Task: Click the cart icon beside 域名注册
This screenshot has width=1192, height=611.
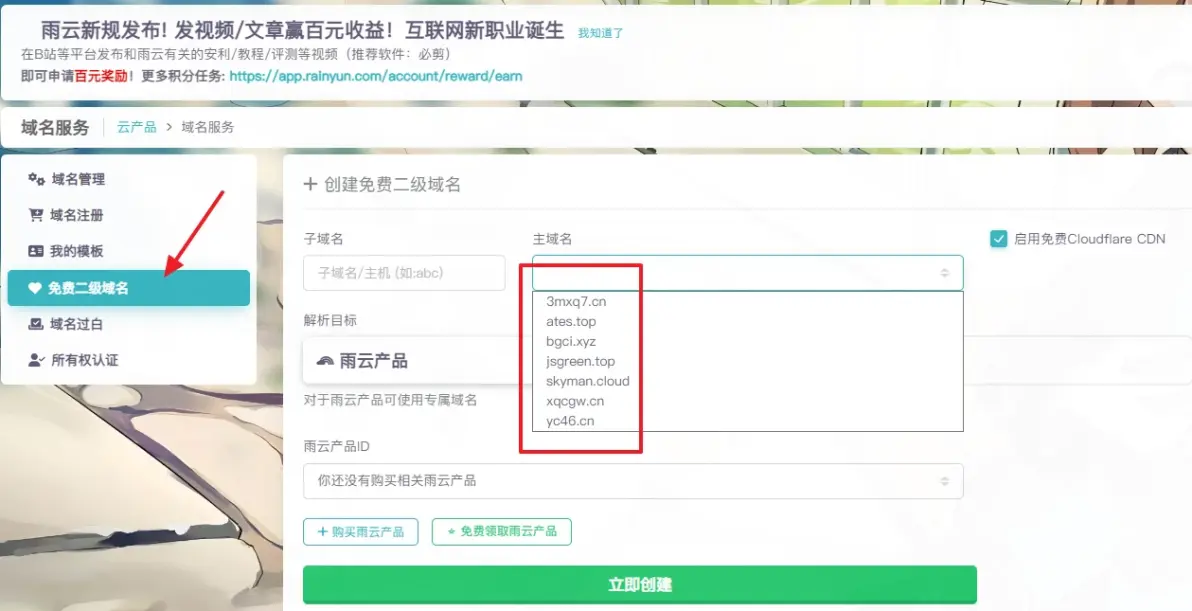Action: (36, 215)
